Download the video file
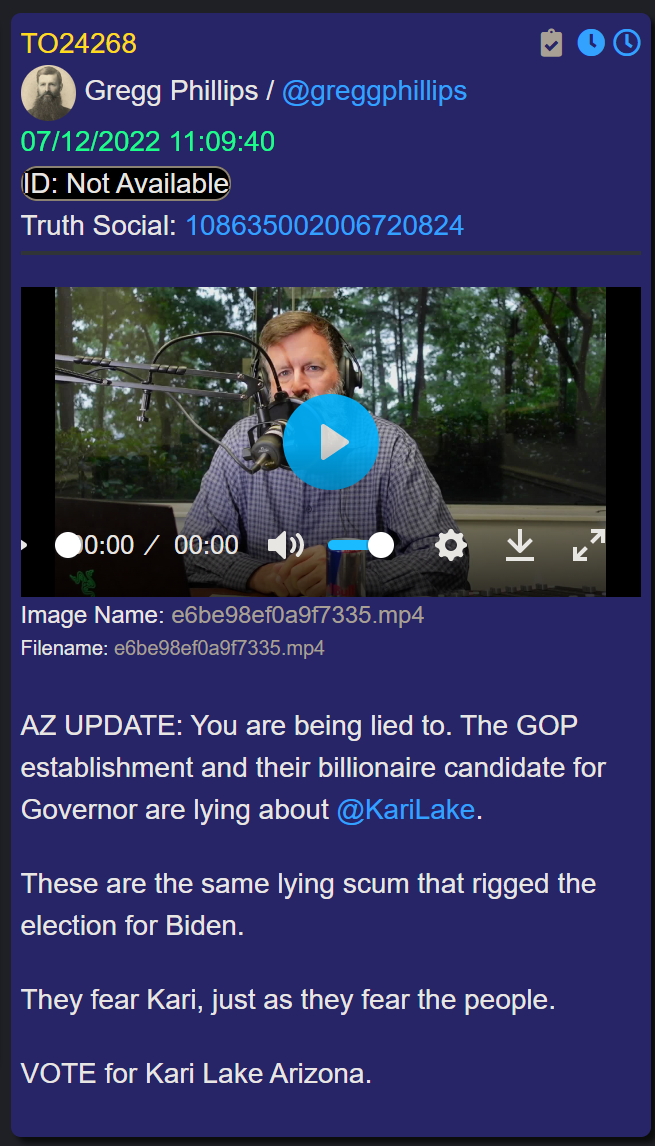Image resolution: width=655 pixels, height=1146 pixels. click(520, 545)
